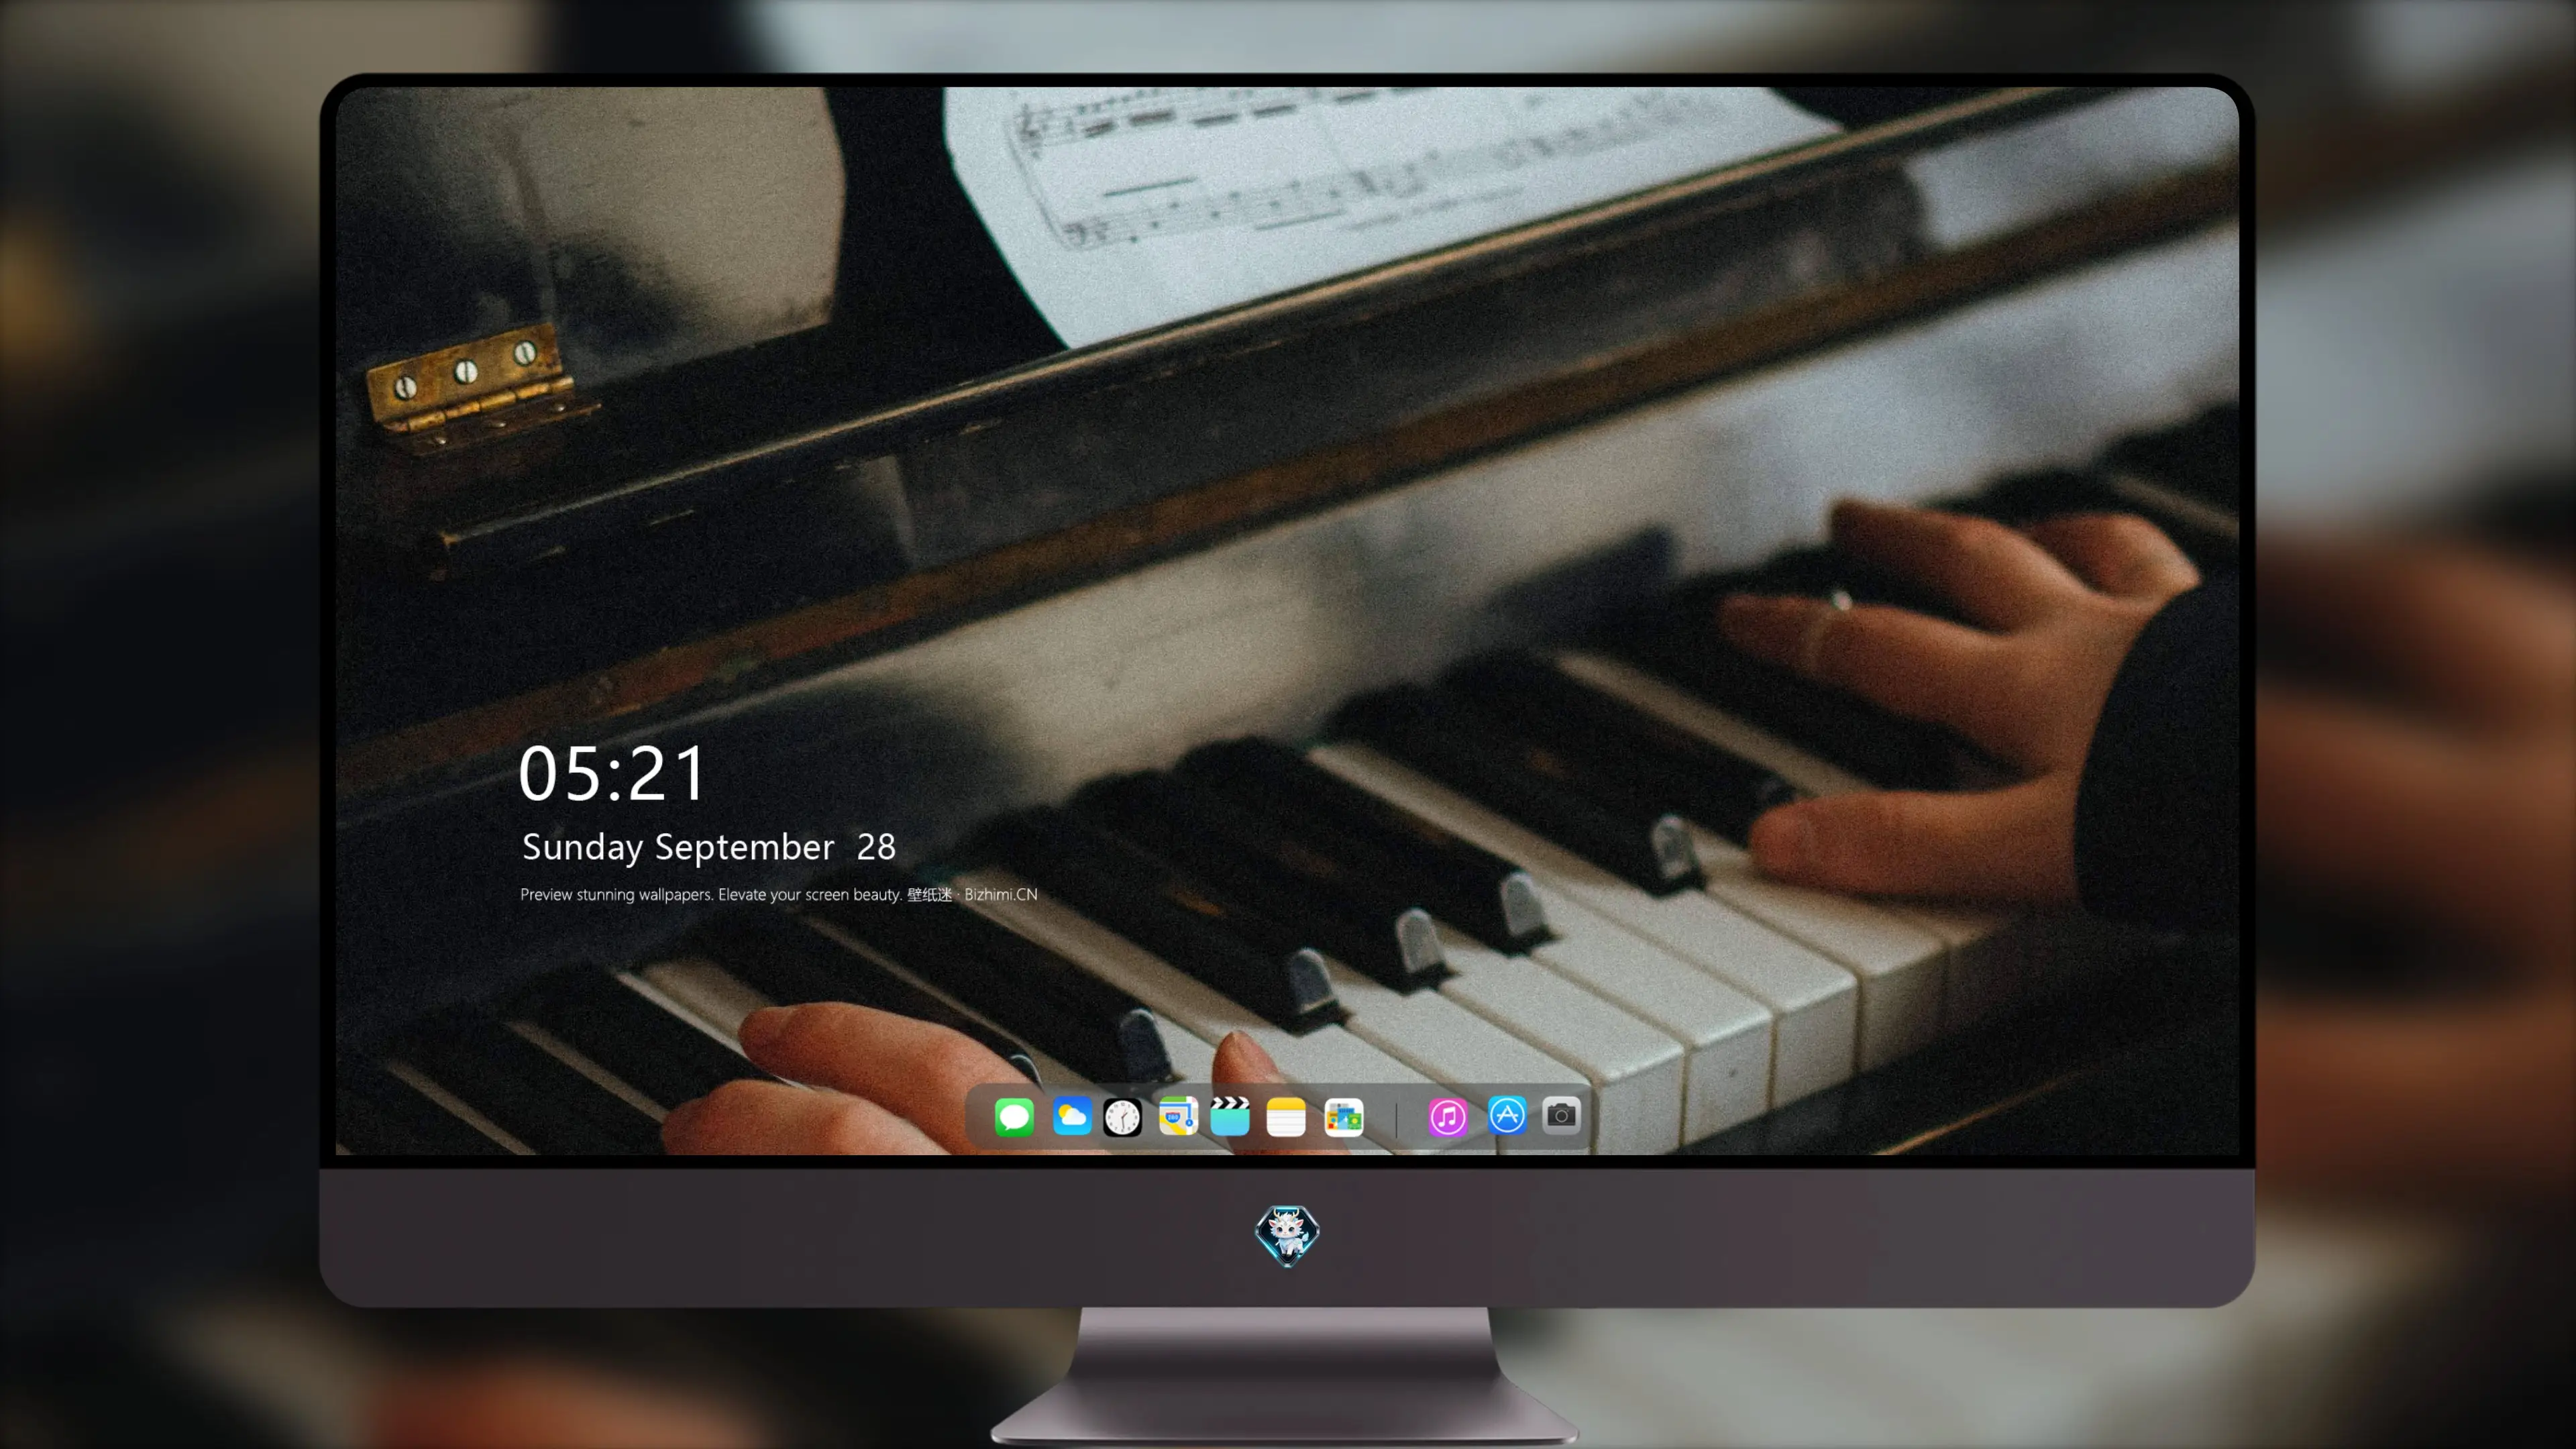The width and height of the screenshot is (2576, 1449).
Task: Open the Notes app icon
Action: (x=1286, y=1117)
